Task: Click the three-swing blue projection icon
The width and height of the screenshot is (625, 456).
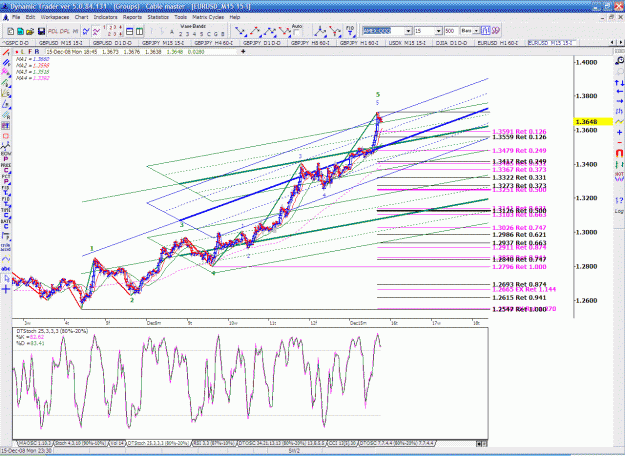Action: coord(269,31)
